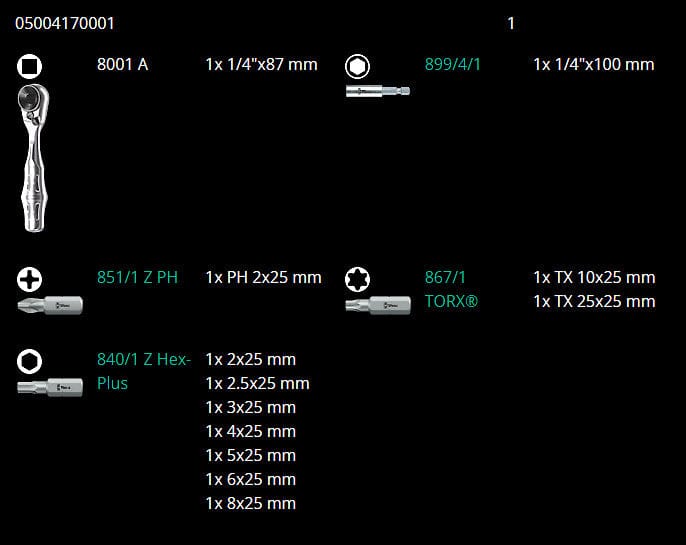Viewport: 686px width, 545px height.
Task: Click the square drive profile icon
Action: (30, 67)
